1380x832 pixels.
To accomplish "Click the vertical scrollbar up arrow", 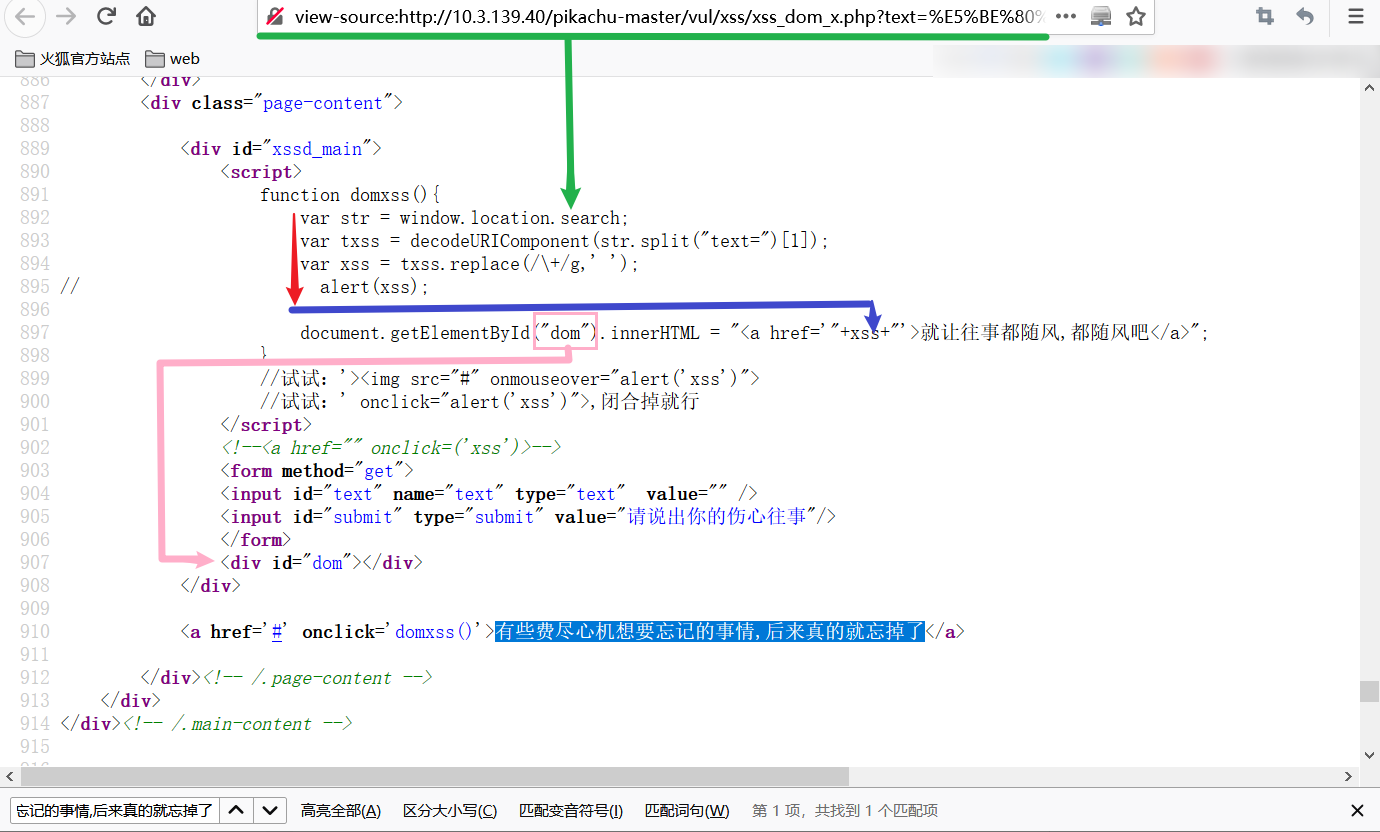I will pos(1369,88).
